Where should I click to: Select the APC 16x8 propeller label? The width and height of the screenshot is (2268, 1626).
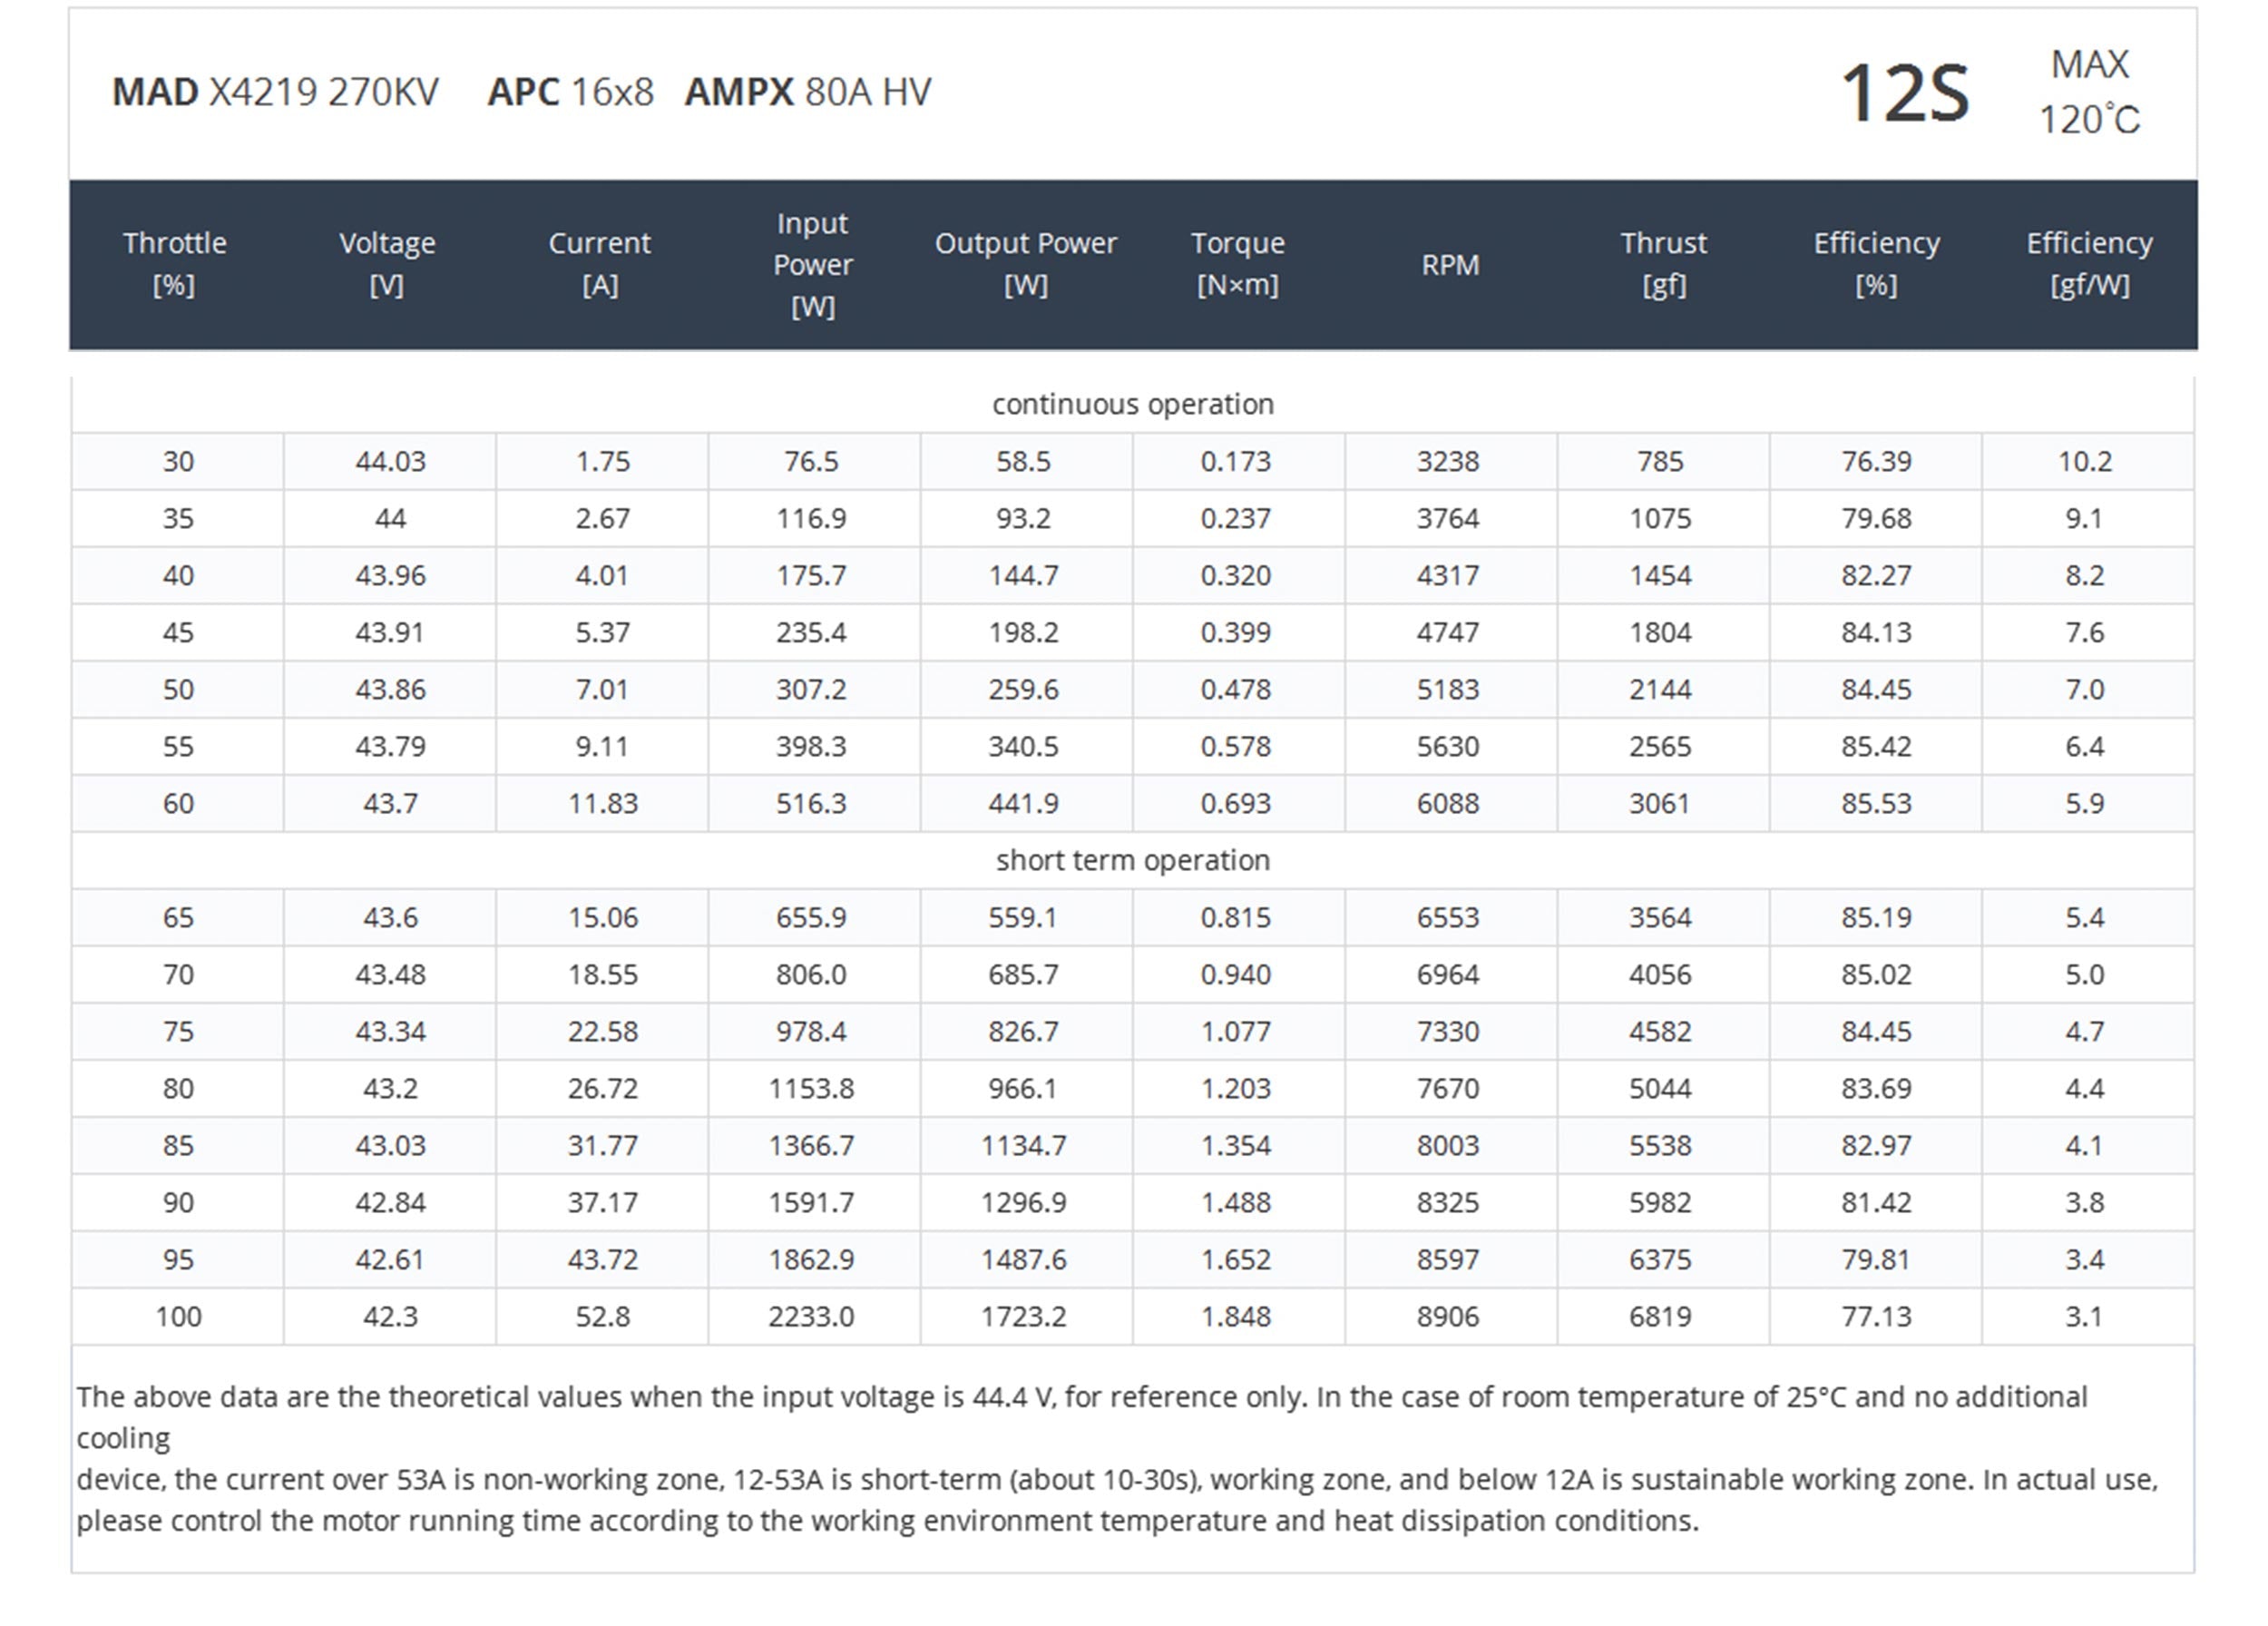(570, 92)
